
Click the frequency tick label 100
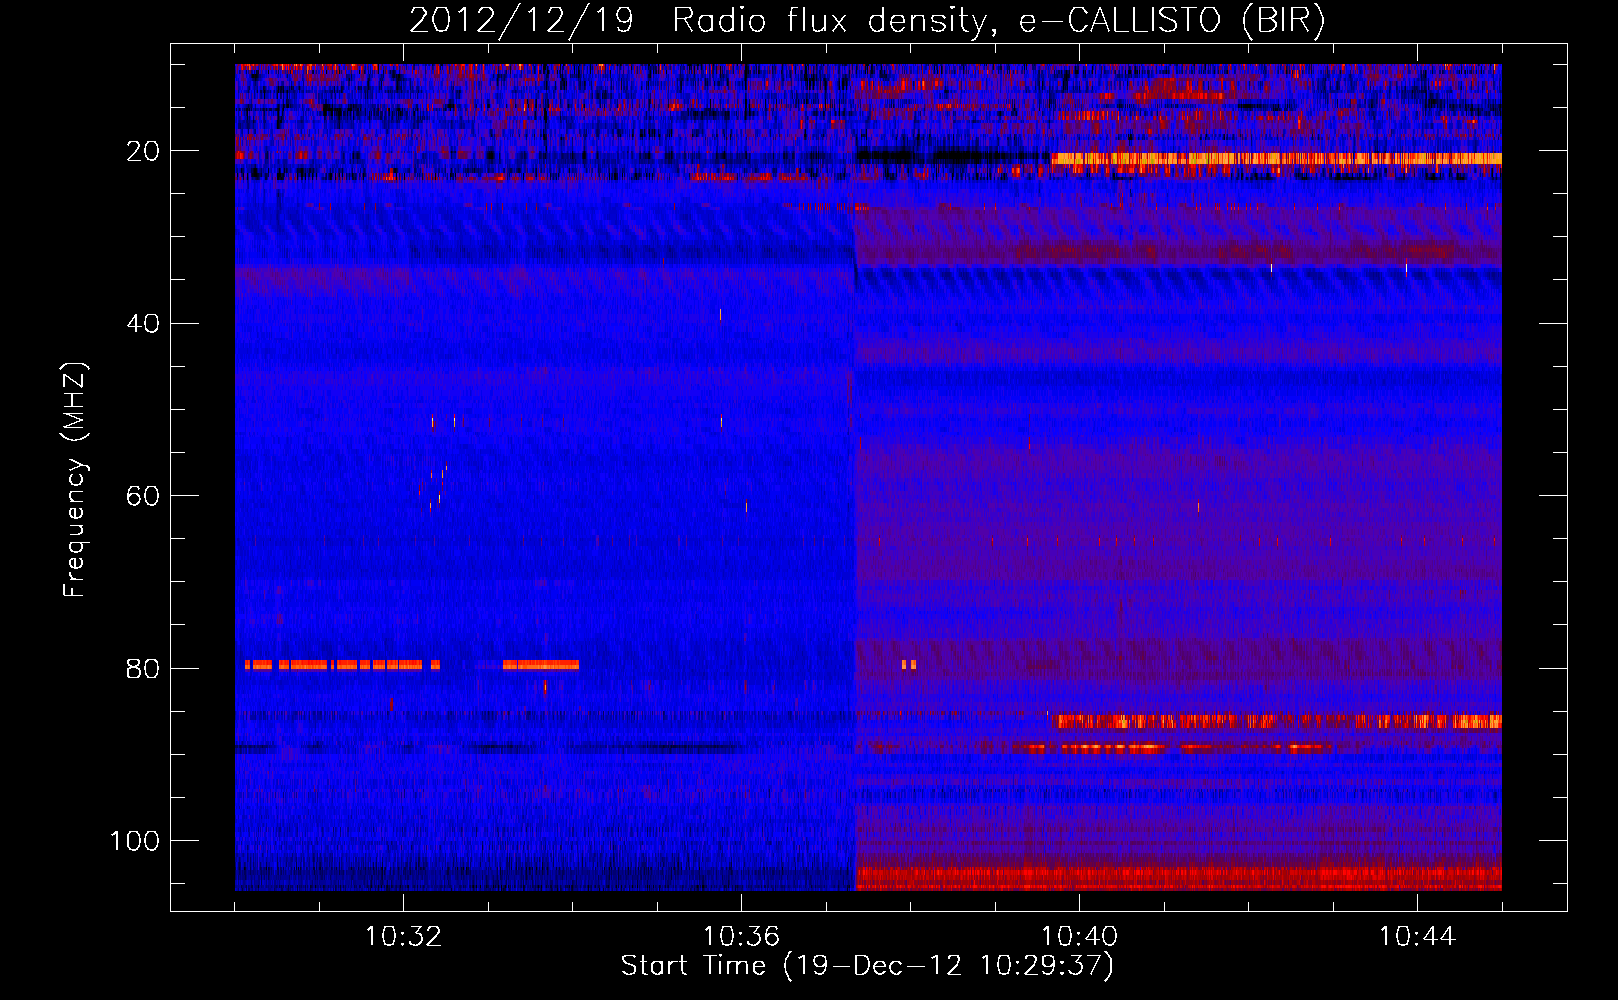tap(135, 841)
